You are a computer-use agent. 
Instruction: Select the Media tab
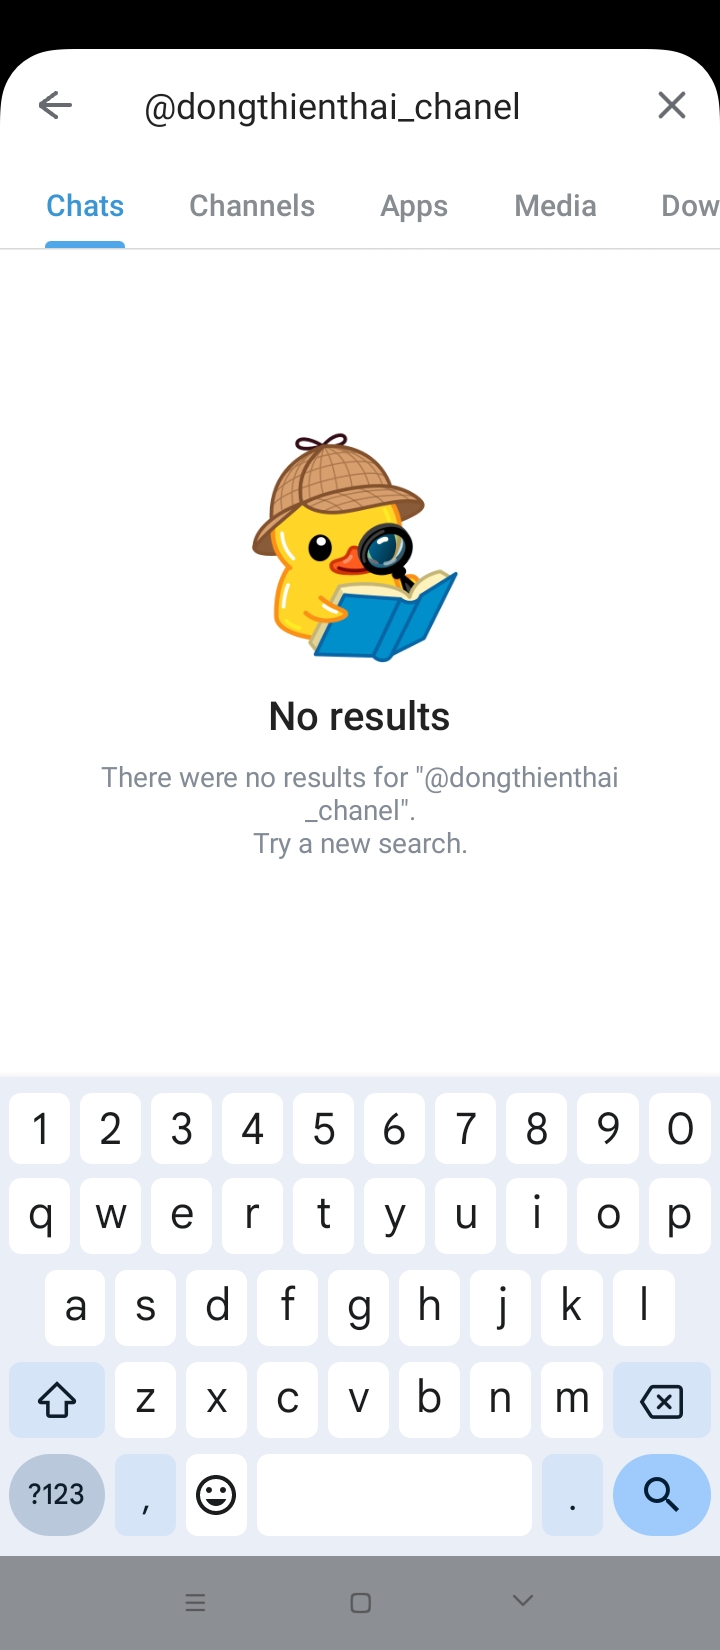tap(555, 206)
